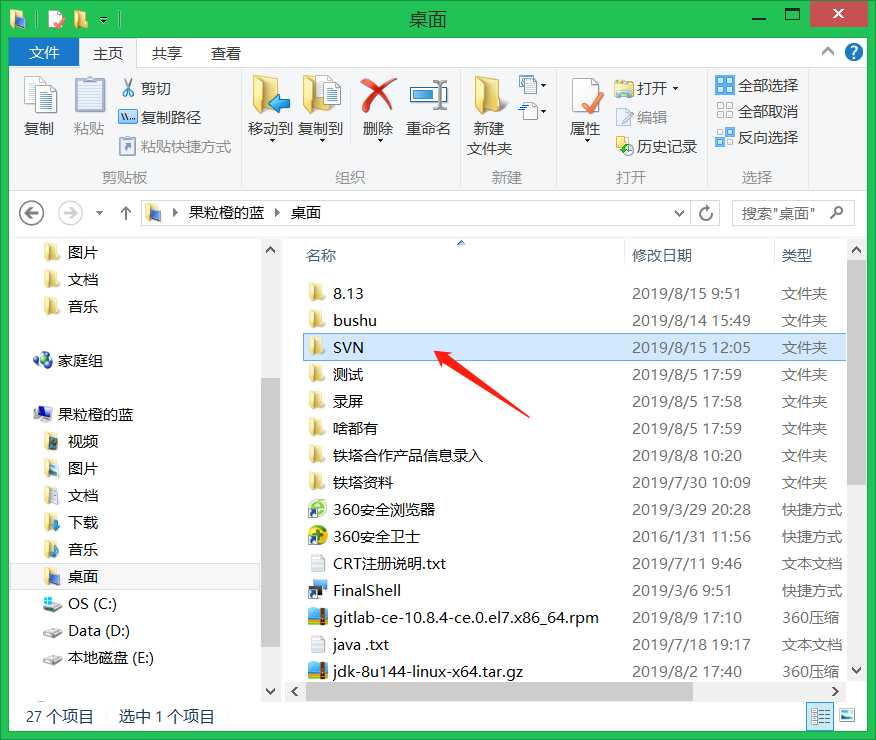Image resolution: width=876 pixels, height=740 pixels.
Task: Toggle sort order on the 名称 column
Action: tap(320, 255)
